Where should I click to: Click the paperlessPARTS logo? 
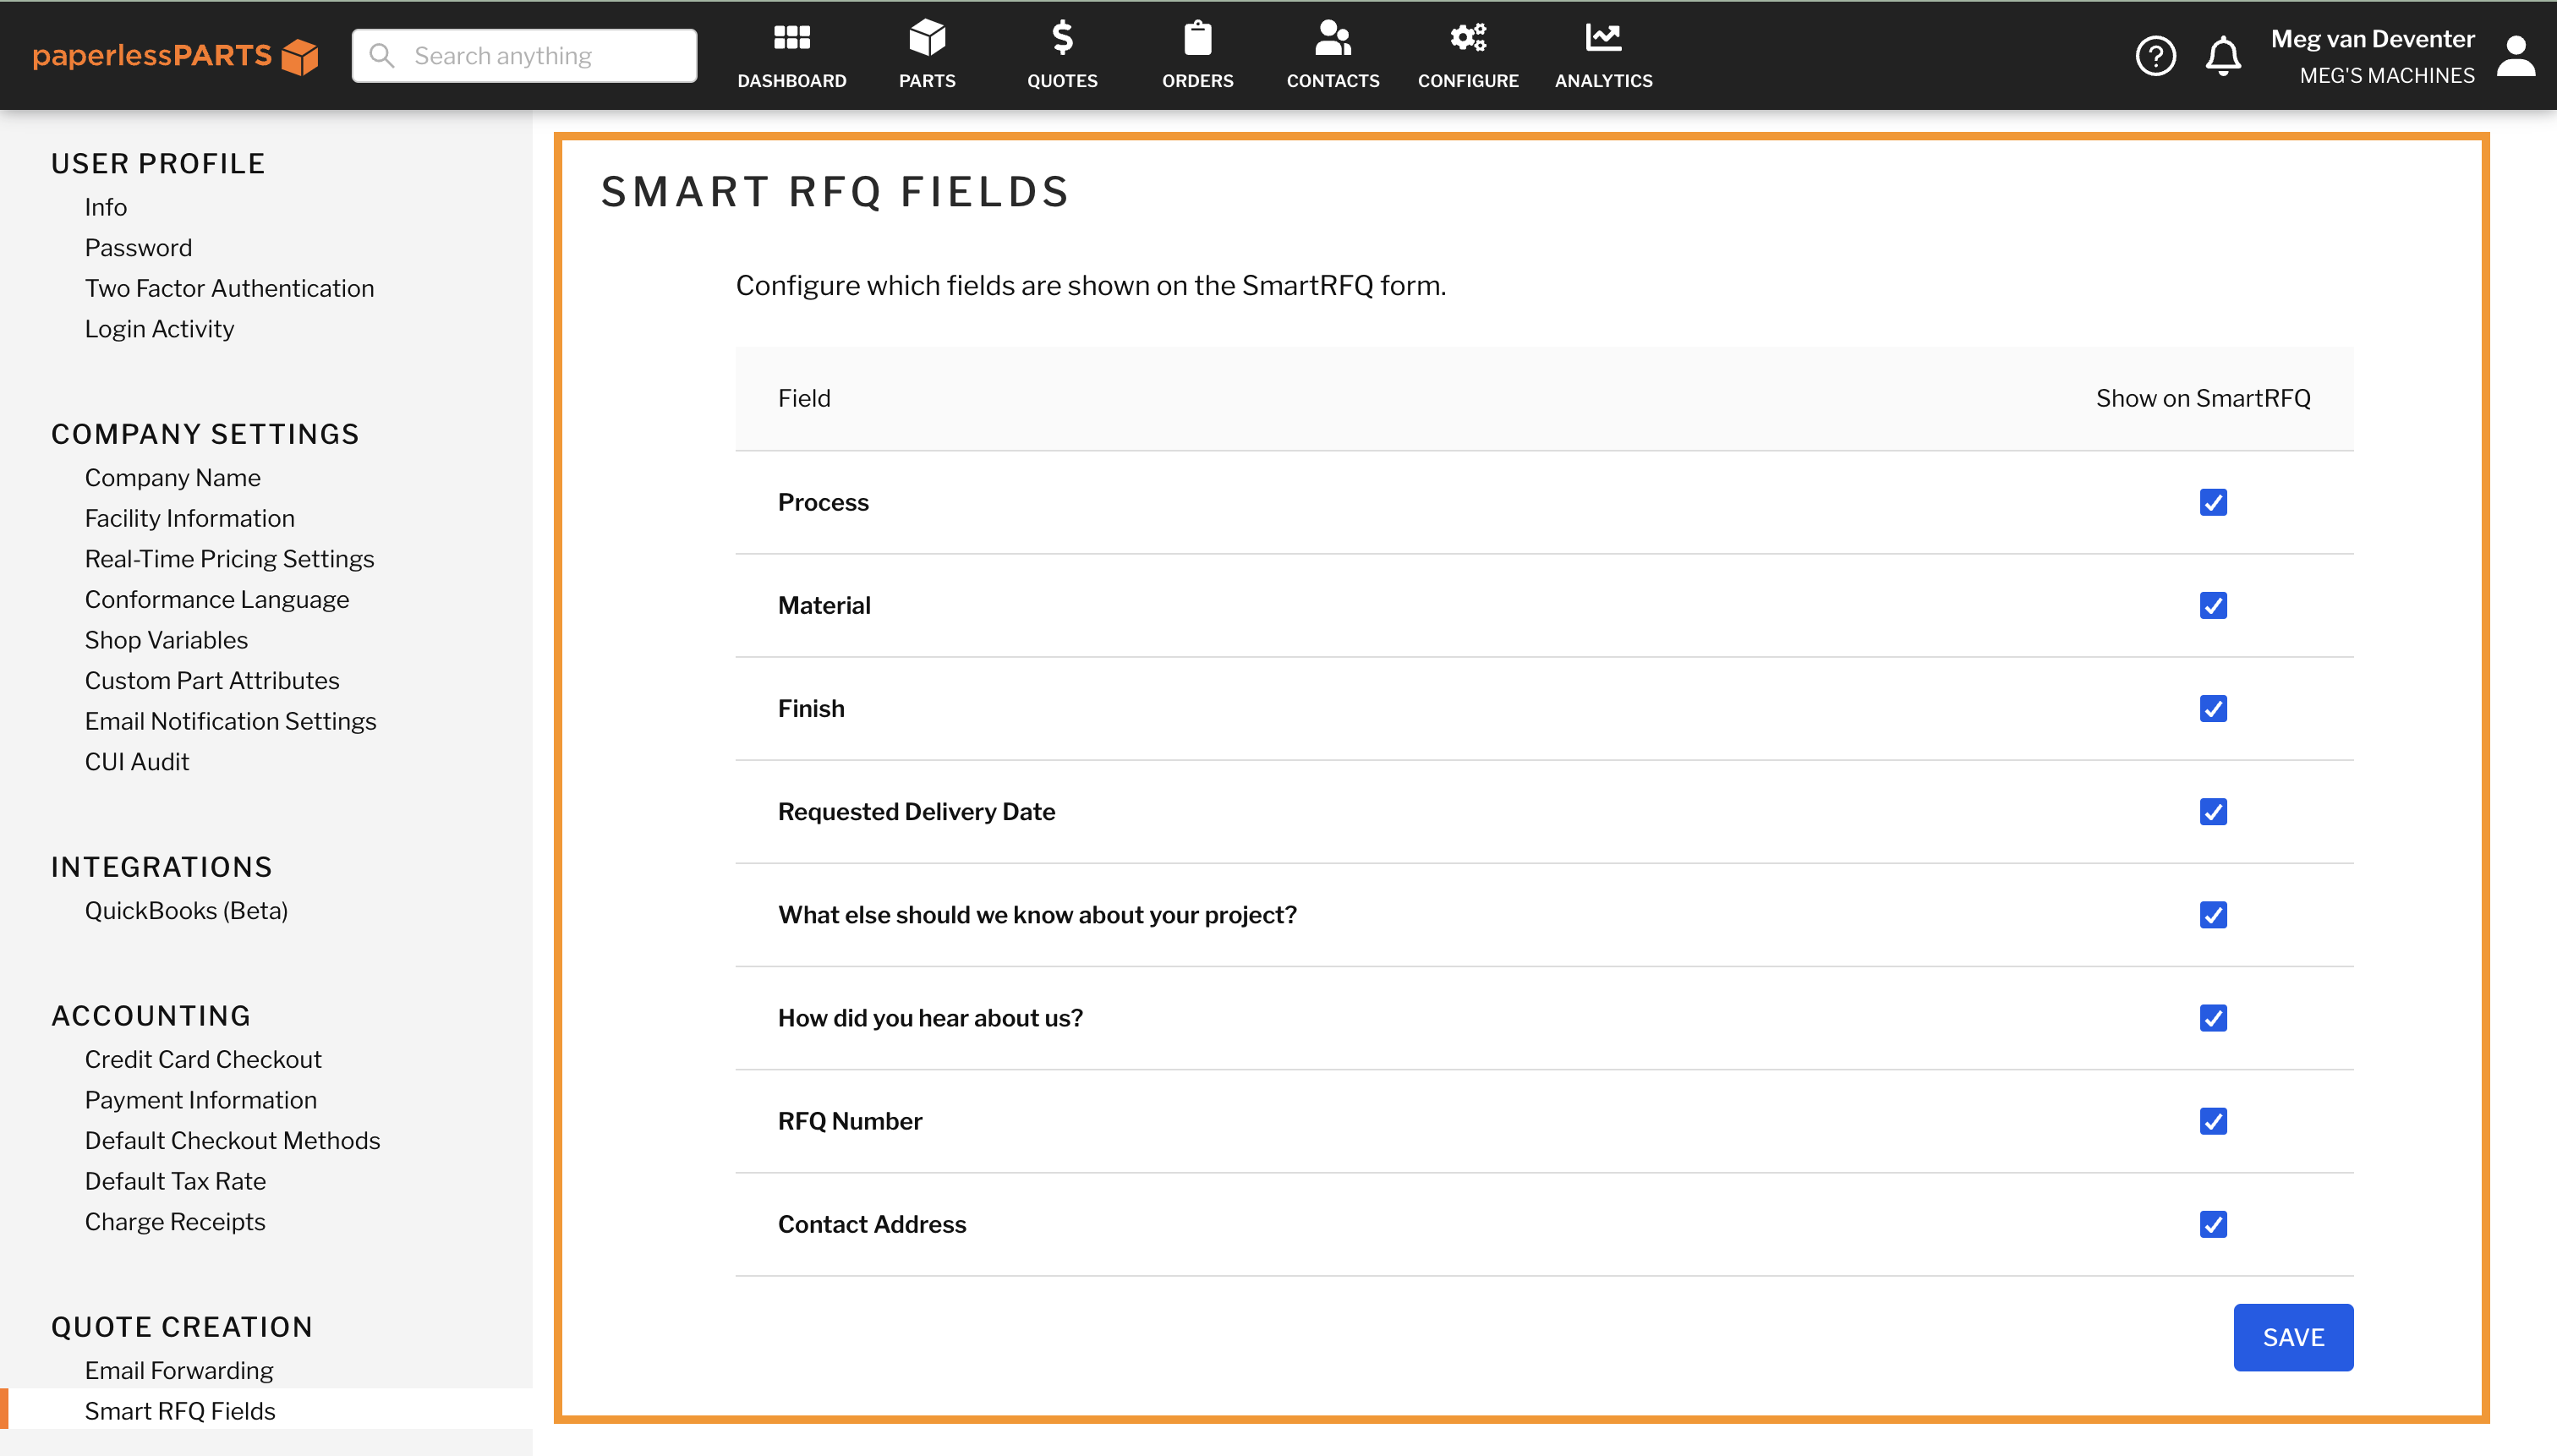coord(174,55)
